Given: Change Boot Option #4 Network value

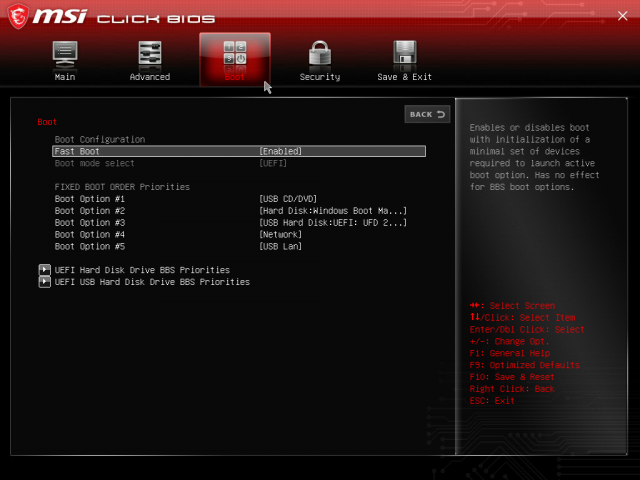Looking at the screenshot, I should point(281,234).
